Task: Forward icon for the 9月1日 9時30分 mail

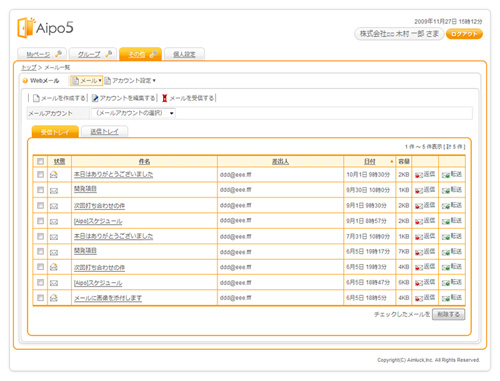Action: (x=446, y=206)
